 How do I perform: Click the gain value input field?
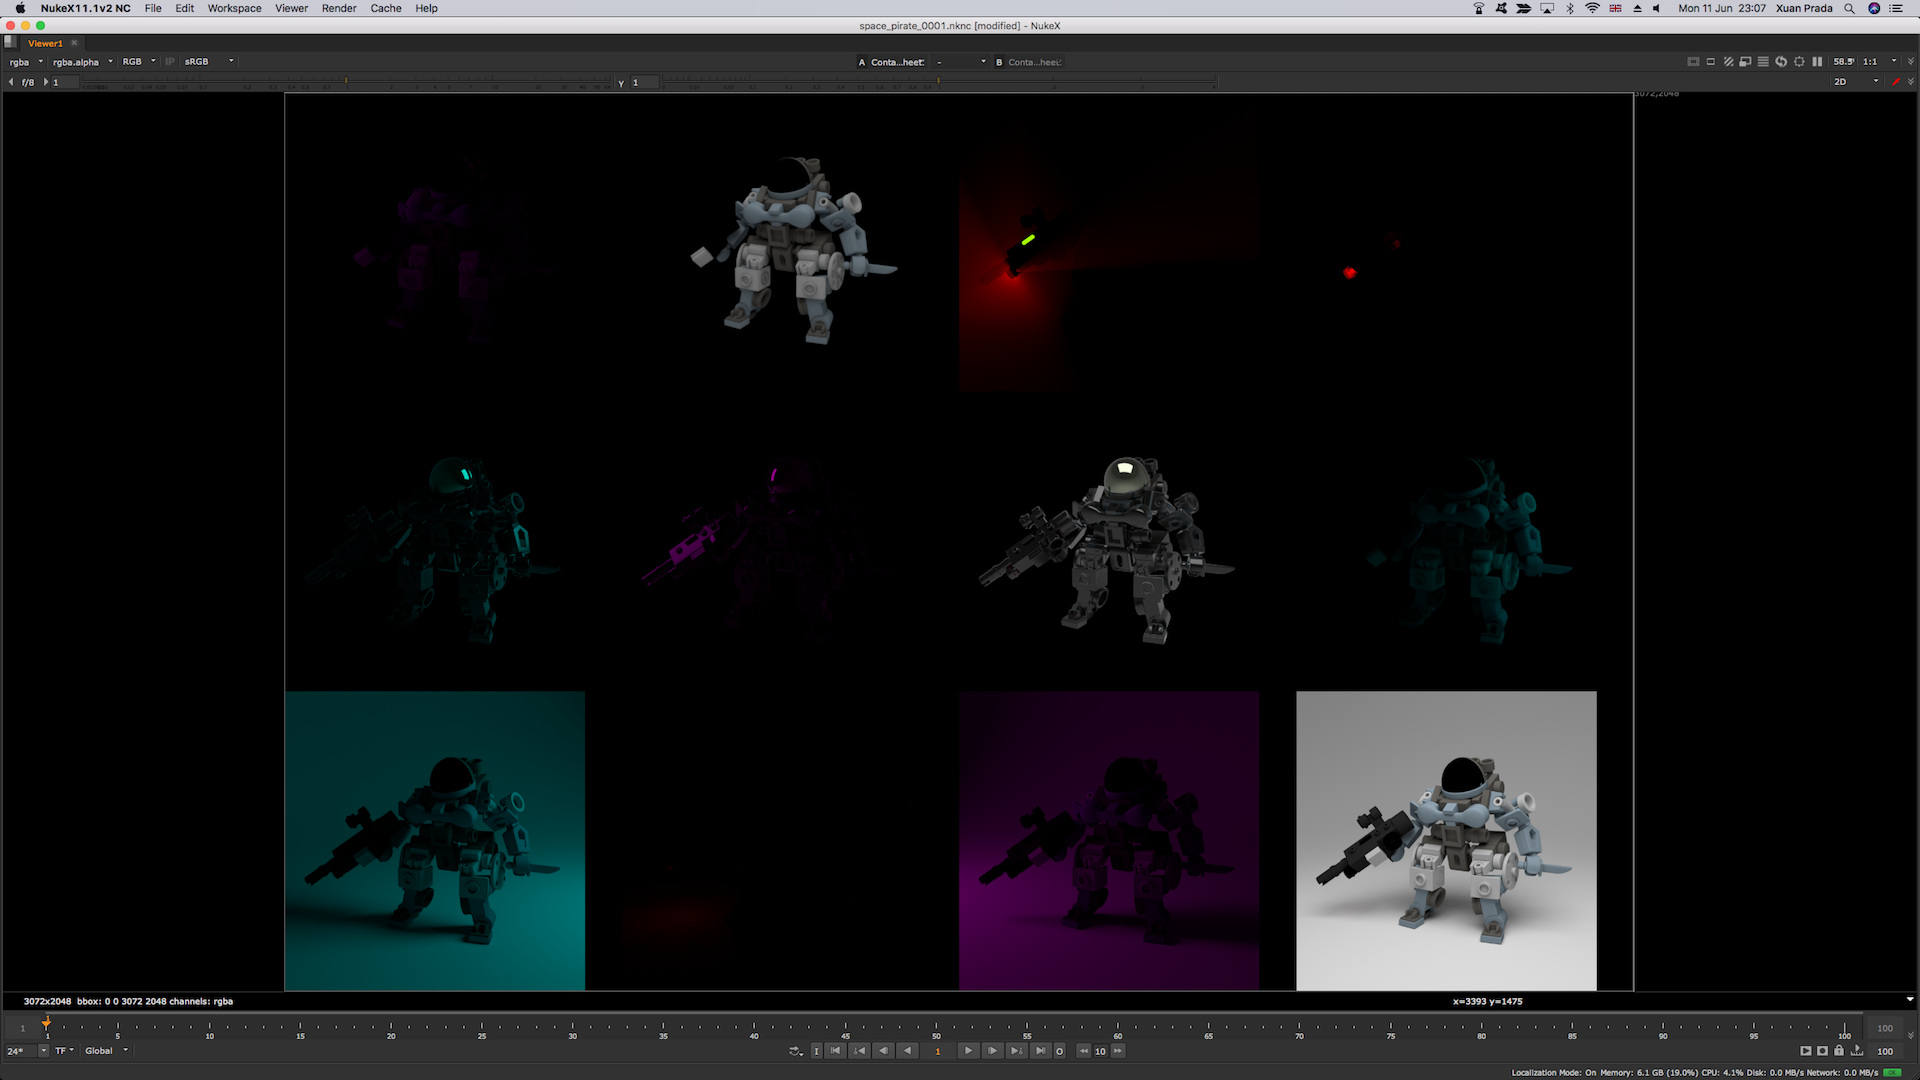tap(64, 82)
